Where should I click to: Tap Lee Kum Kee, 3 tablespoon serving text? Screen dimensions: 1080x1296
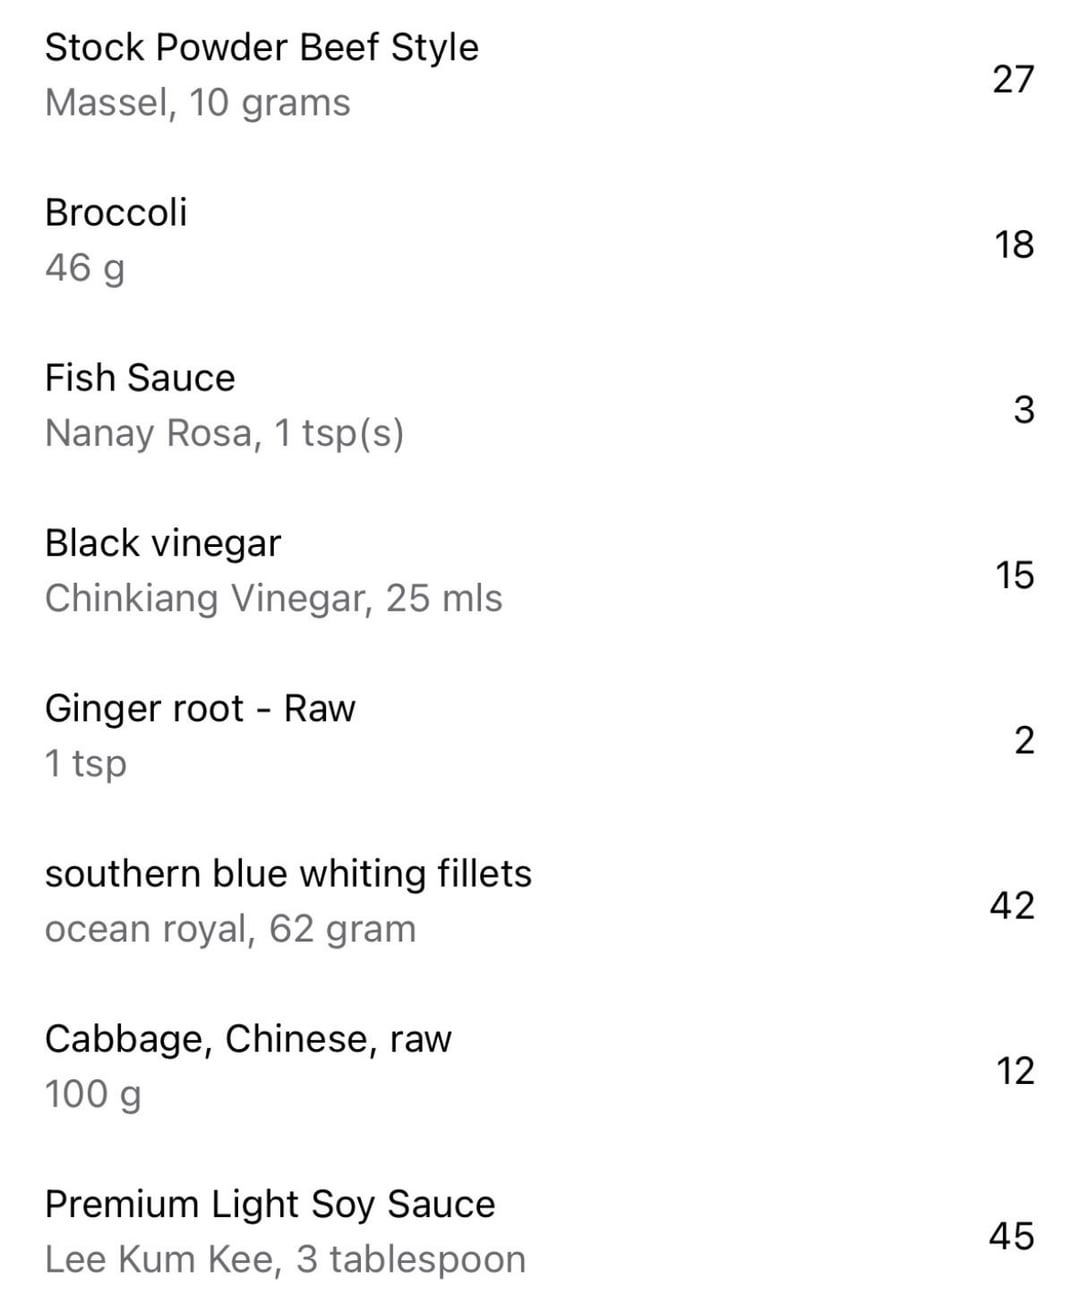(x=285, y=1259)
